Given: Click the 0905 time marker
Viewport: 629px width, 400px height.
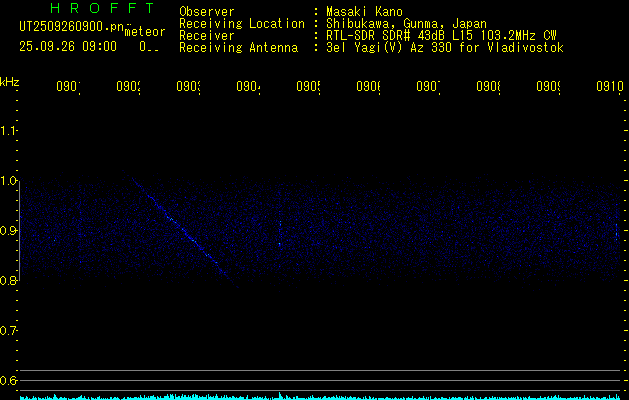Looking at the screenshot, I should pyautogui.click(x=308, y=86).
